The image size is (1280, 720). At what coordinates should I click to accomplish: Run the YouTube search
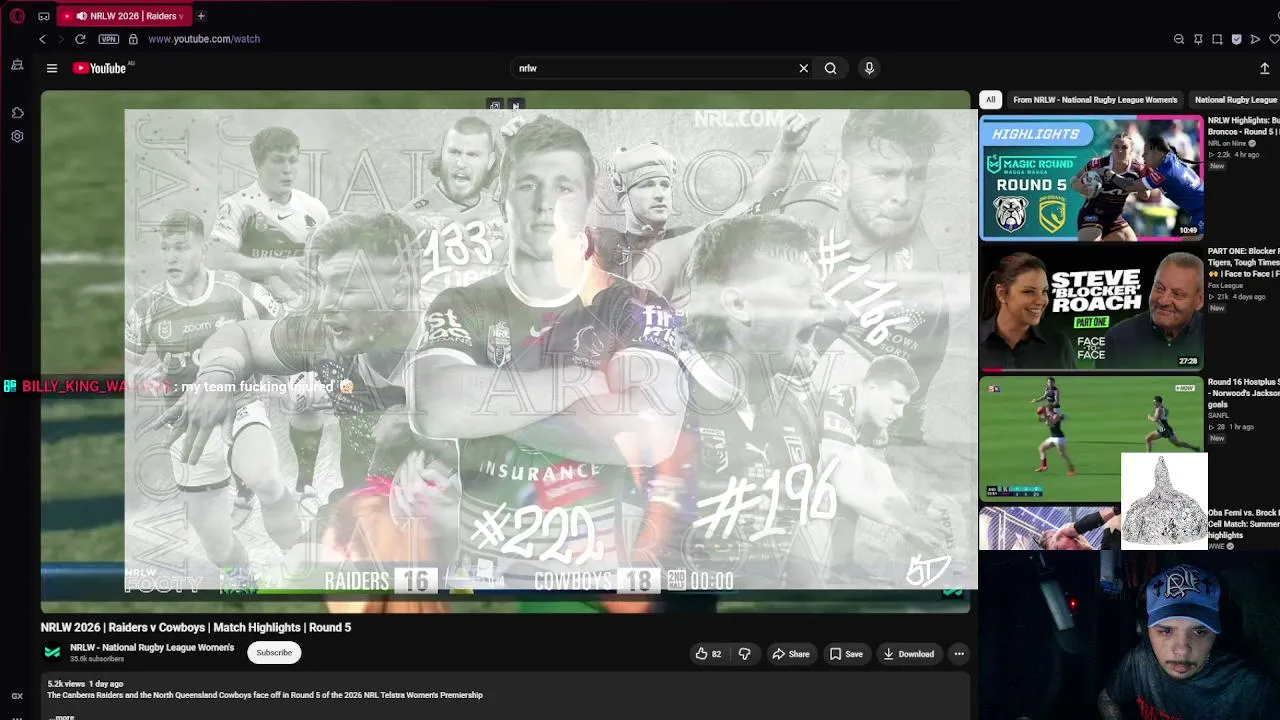click(x=830, y=68)
